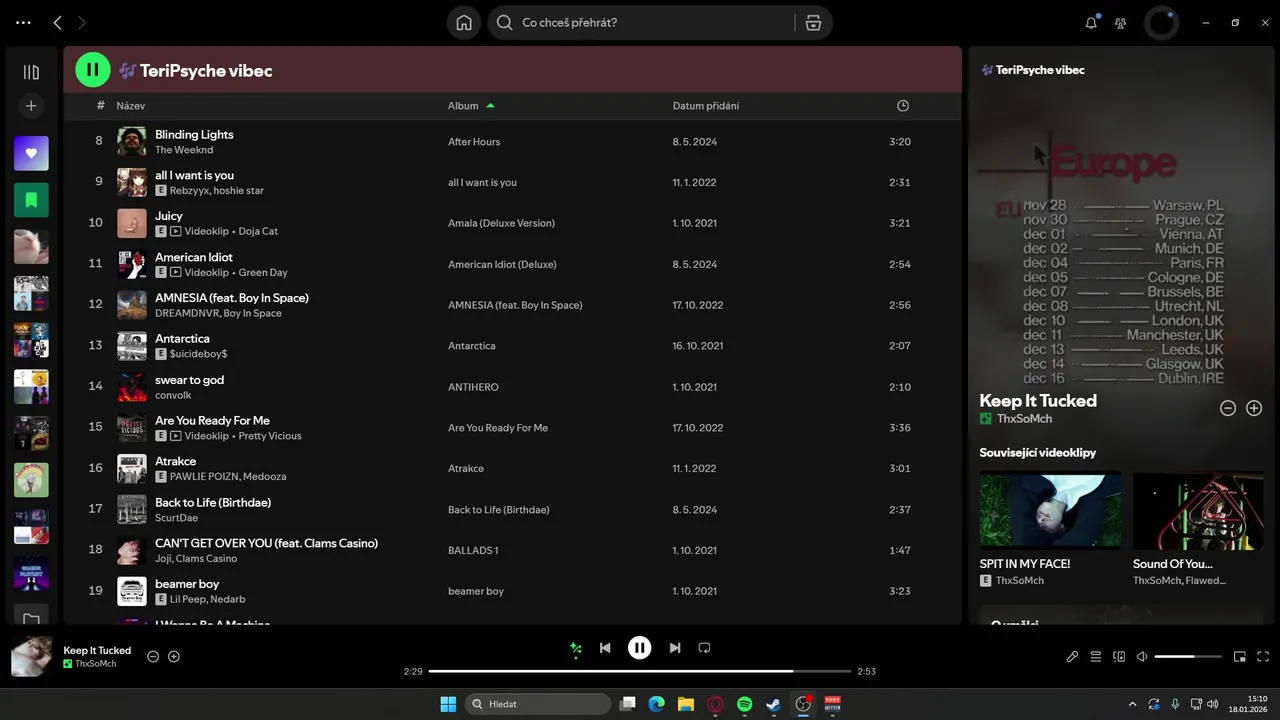Sort by duration clock icon header

click(903, 106)
